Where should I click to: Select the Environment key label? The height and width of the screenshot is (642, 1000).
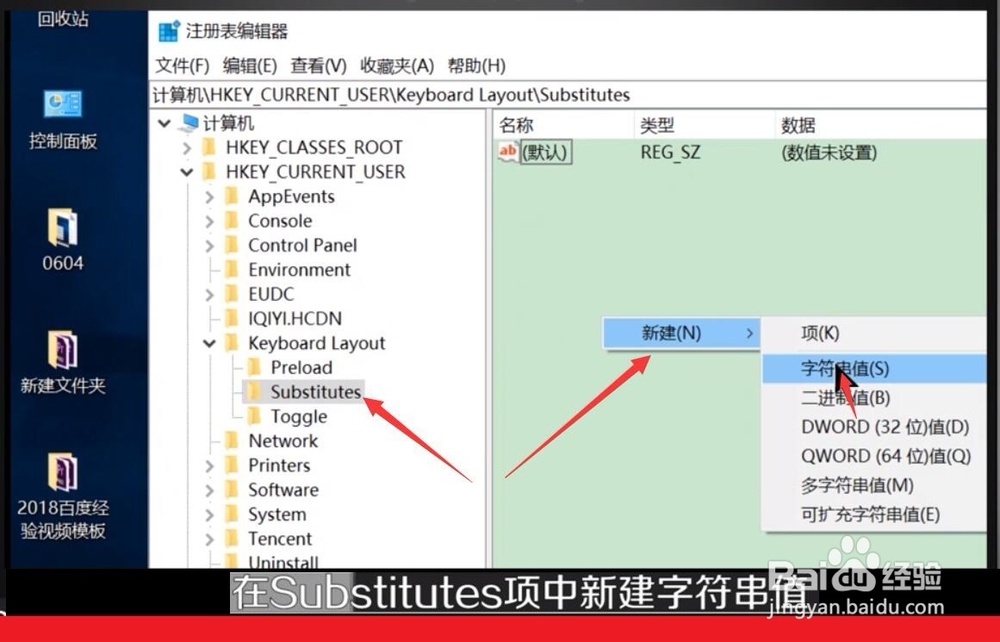pos(299,270)
